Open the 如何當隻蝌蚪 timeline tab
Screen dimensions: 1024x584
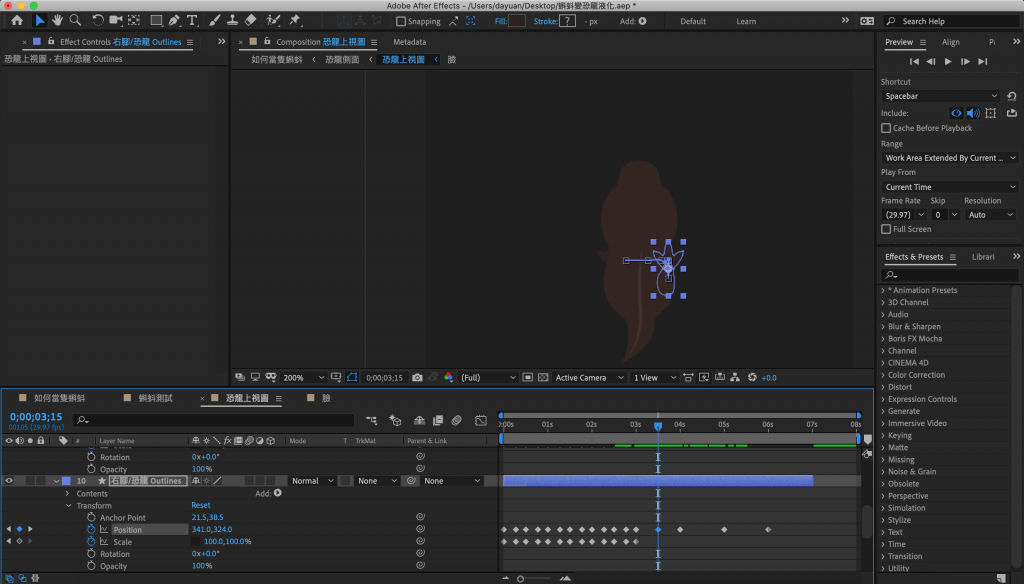59,398
